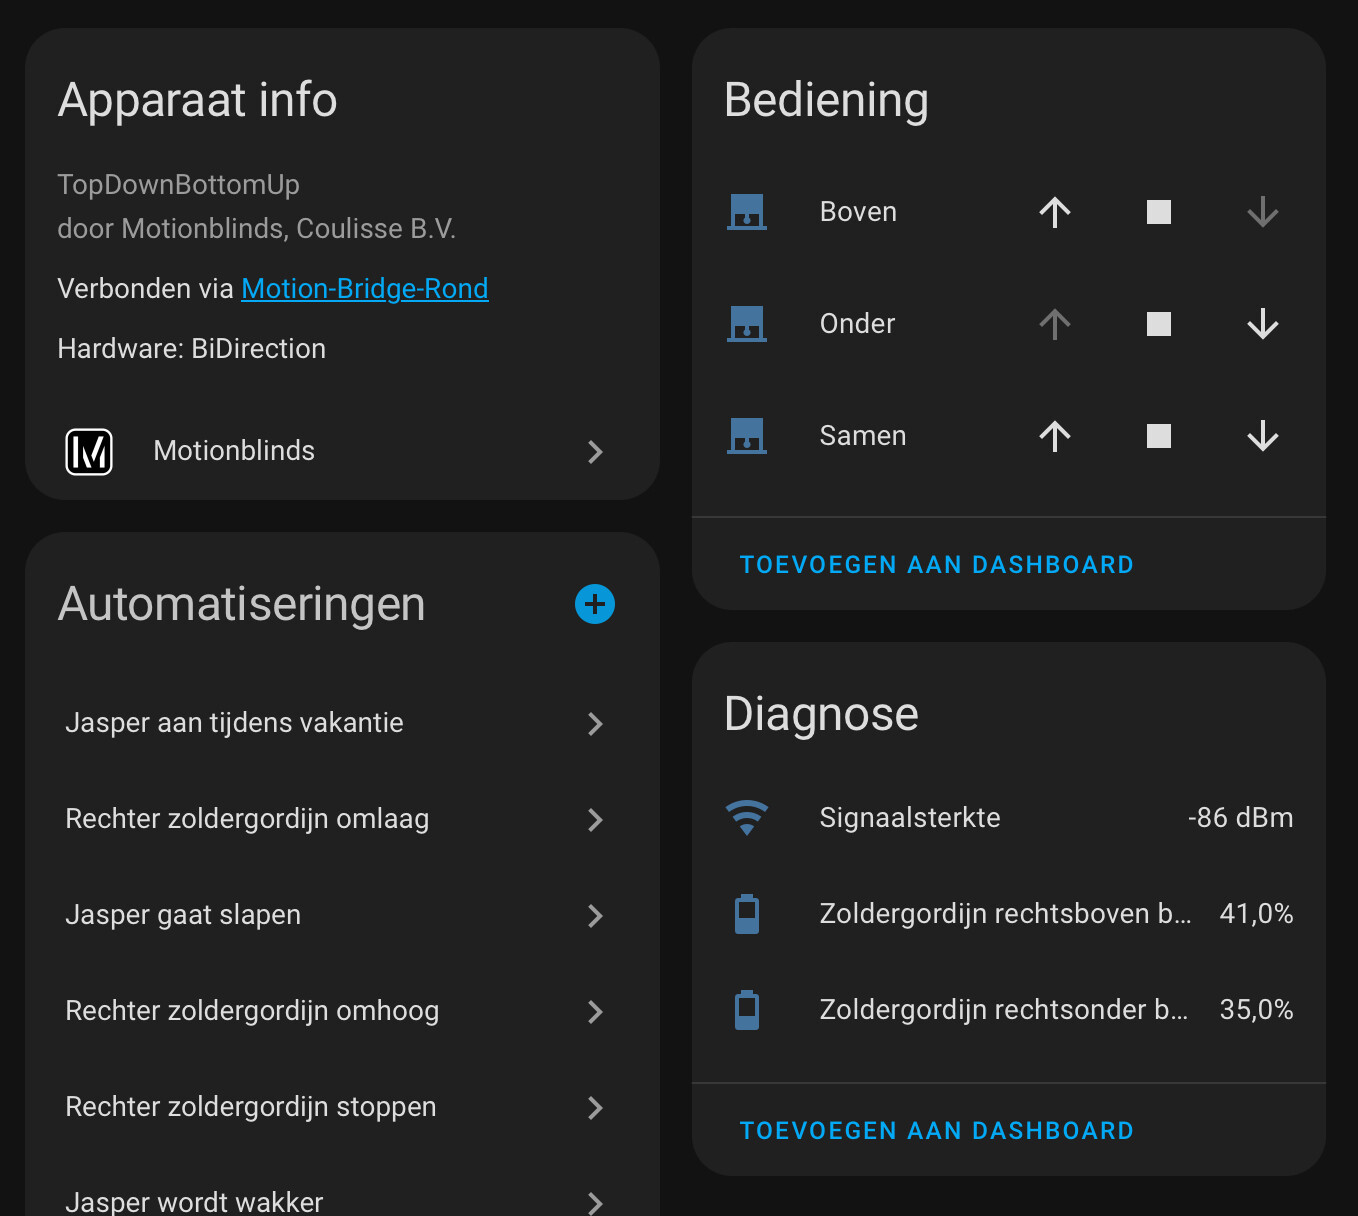1358x1216 pixels.
Task: Click Toevoegen aan dashboard under Diagnose
Action: [x=936, y=1131]
